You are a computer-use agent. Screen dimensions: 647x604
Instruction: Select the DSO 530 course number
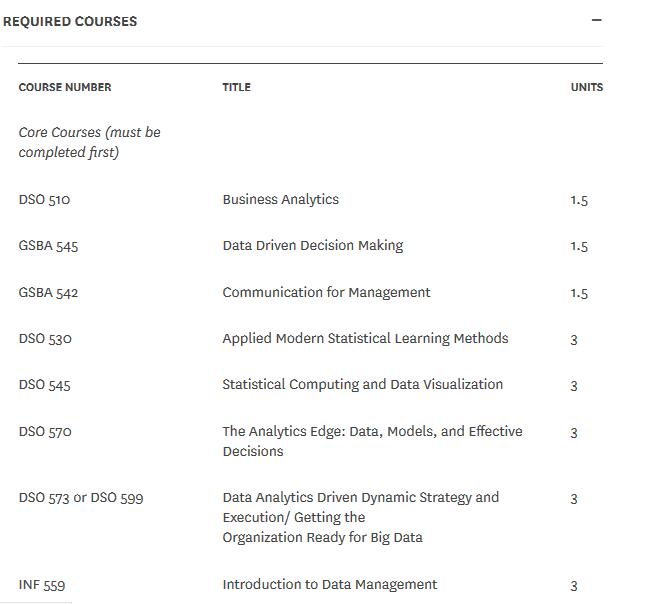pos(45,339)
